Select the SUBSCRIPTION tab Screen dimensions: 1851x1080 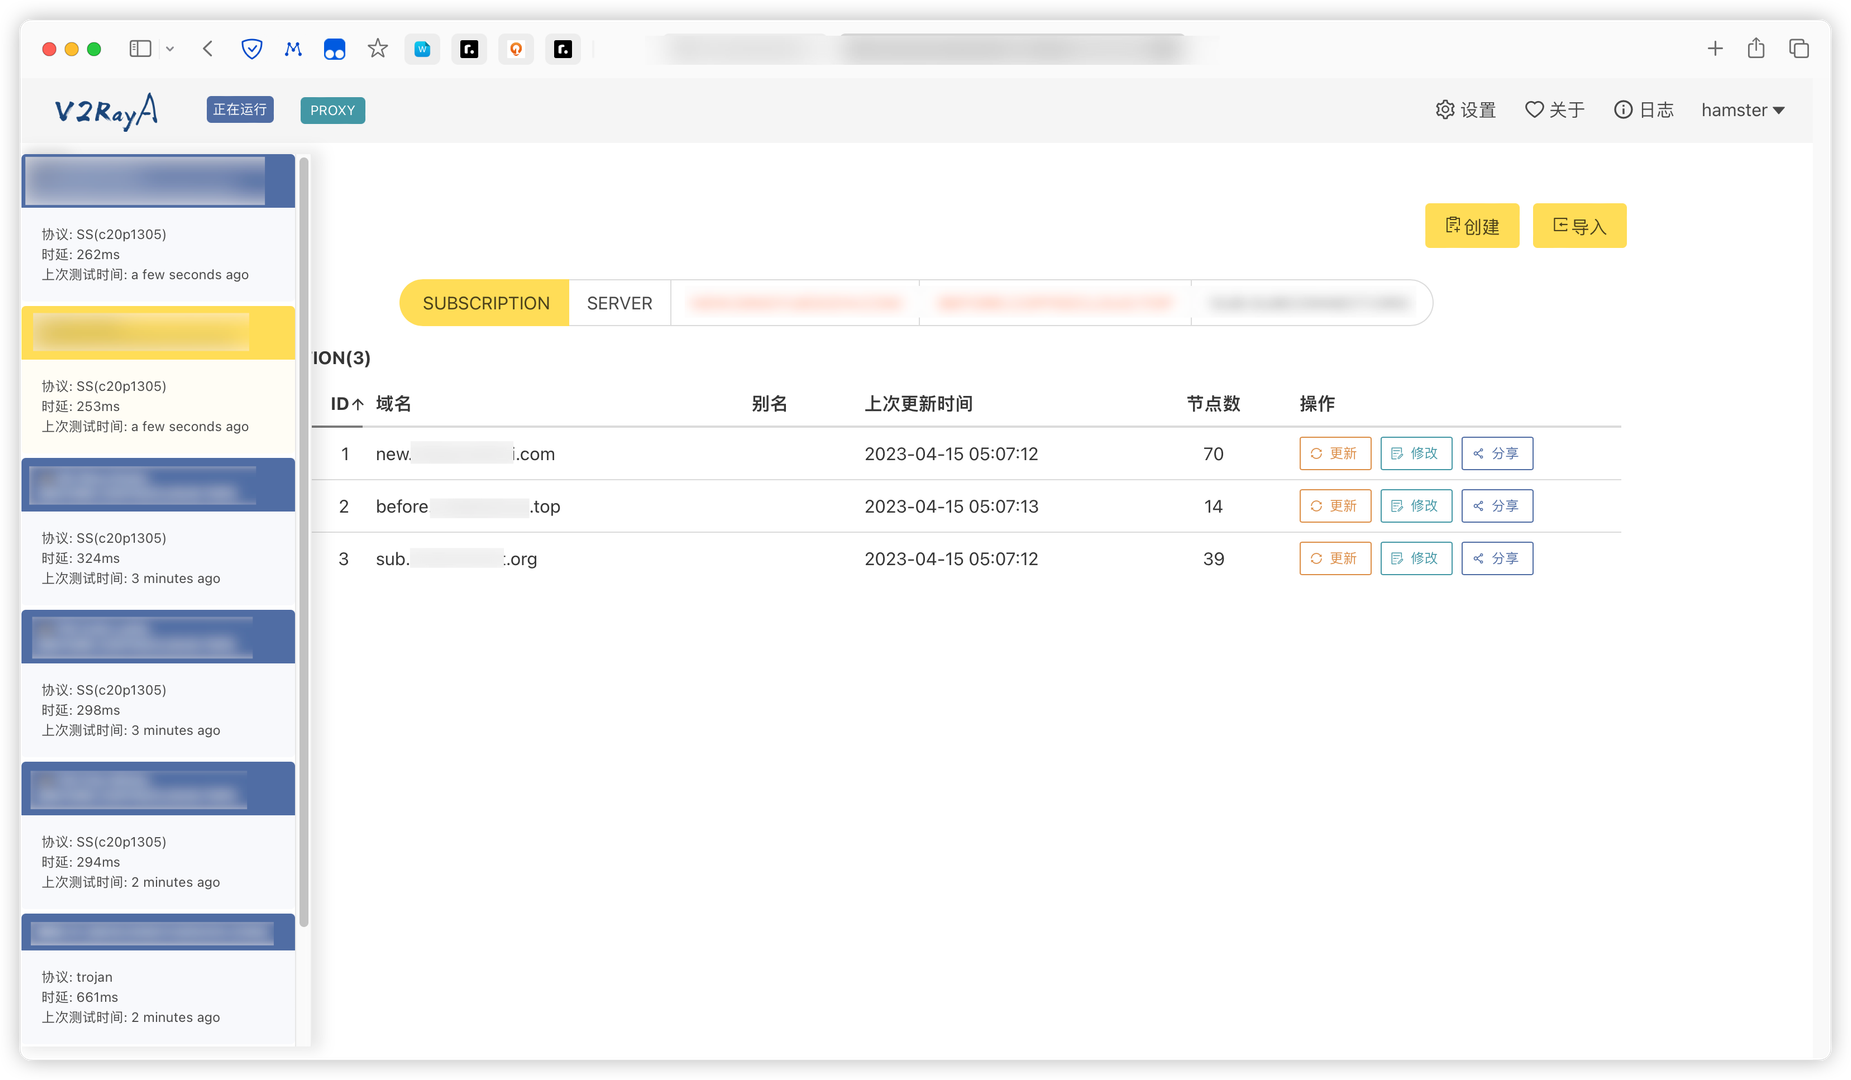486,303
